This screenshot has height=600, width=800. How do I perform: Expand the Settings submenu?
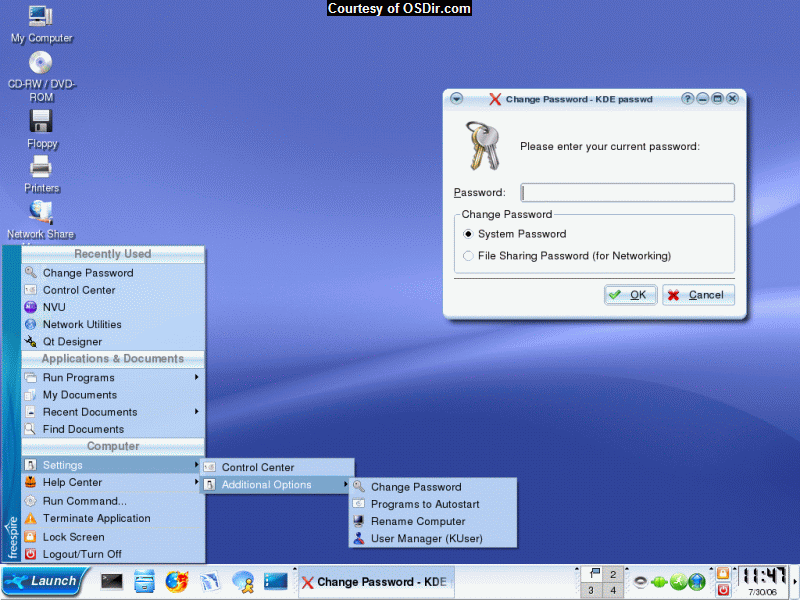click(113, 465)
